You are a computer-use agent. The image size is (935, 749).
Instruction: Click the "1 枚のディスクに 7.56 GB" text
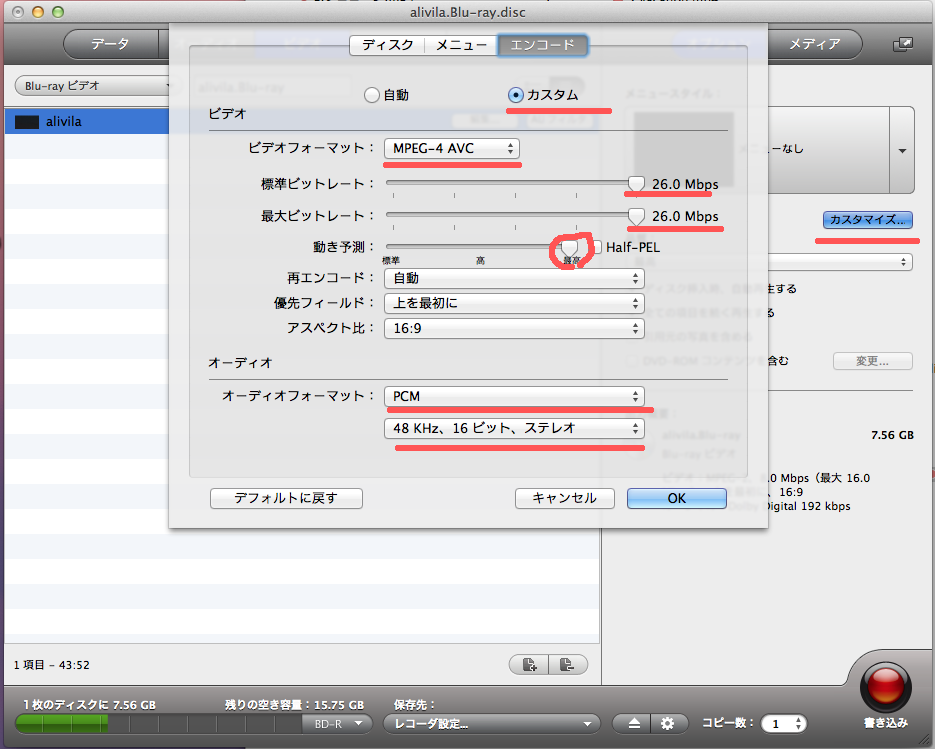tap(89, 705)
